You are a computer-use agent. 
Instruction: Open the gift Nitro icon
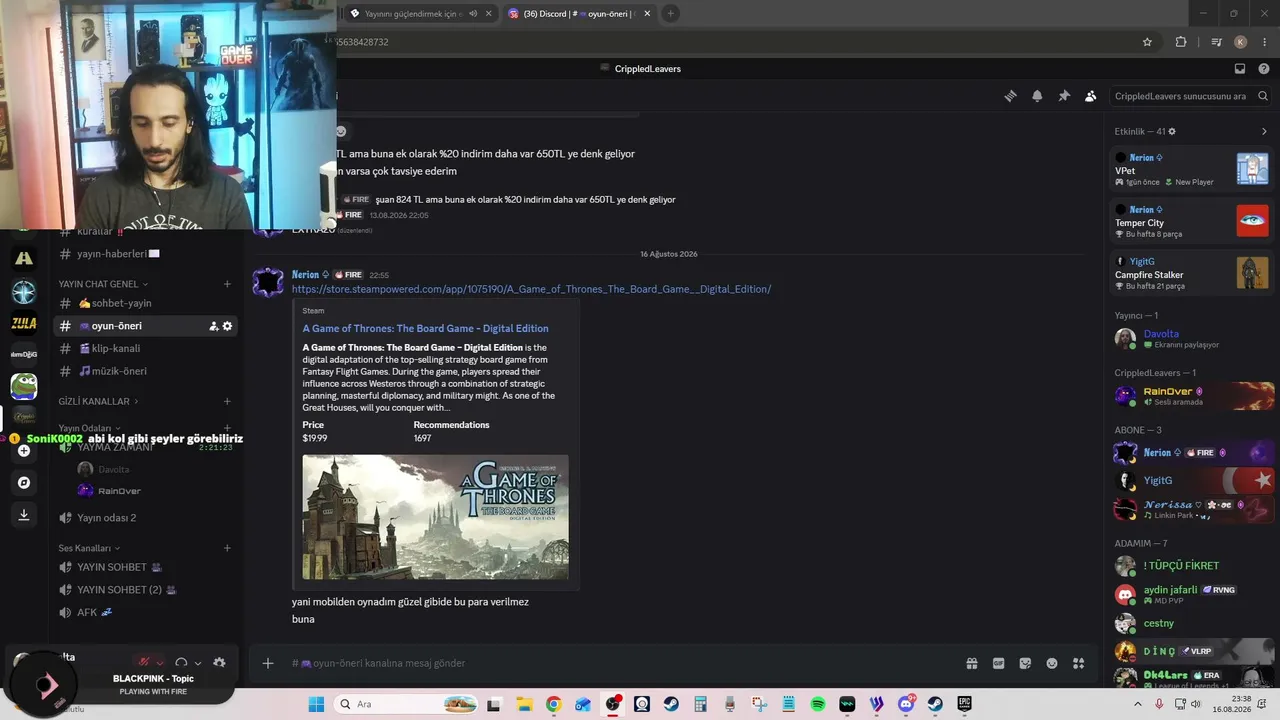pyautogui.click(x=971, y=663)
